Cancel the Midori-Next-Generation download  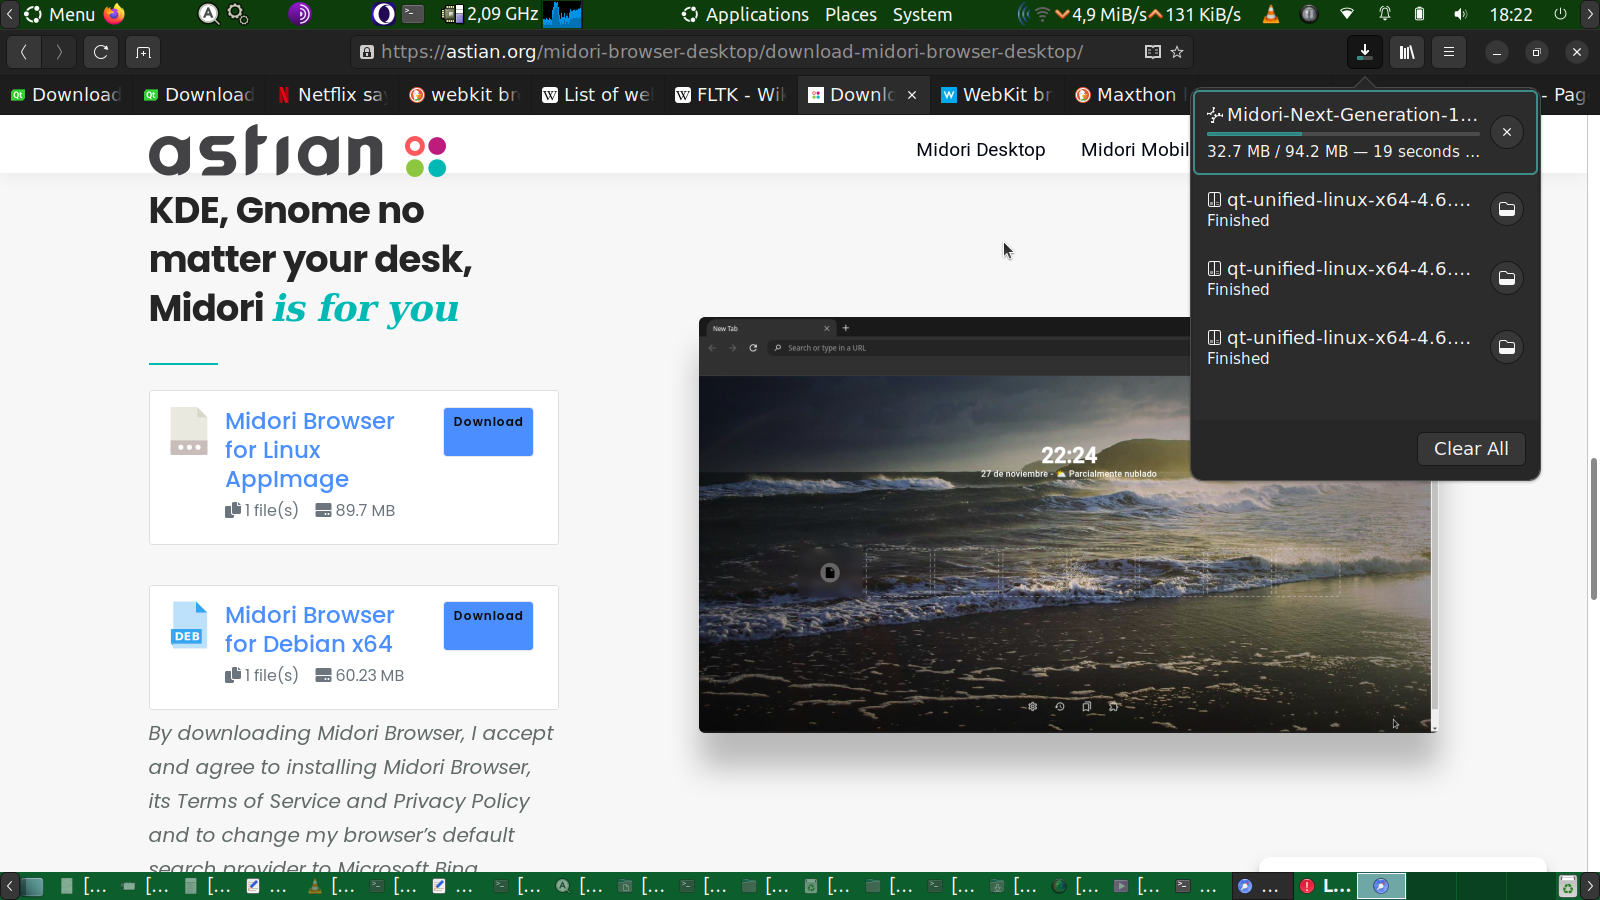pyautogui.click(x=1507, y=132)
